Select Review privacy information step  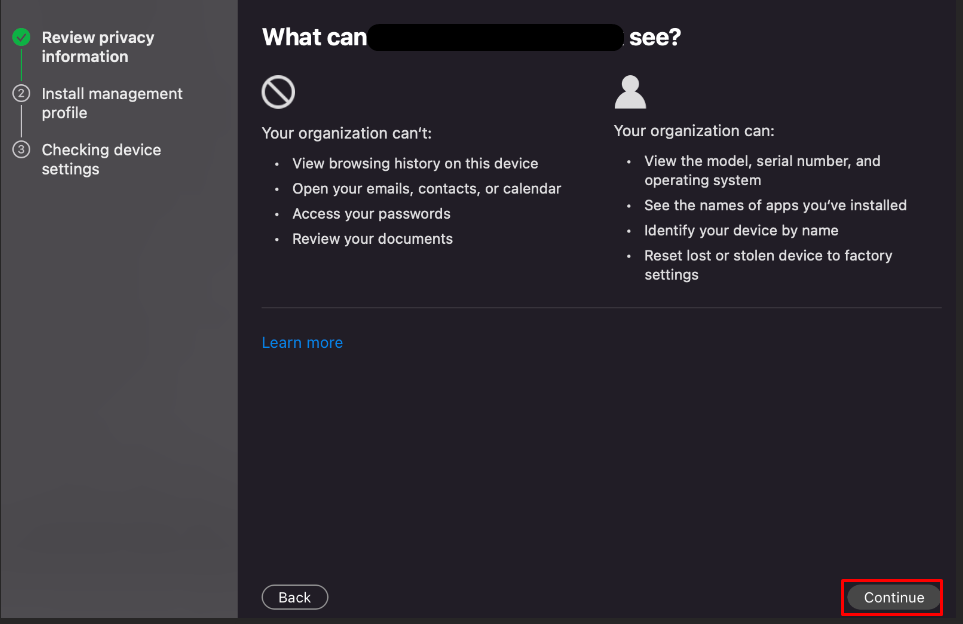point(98,47)
